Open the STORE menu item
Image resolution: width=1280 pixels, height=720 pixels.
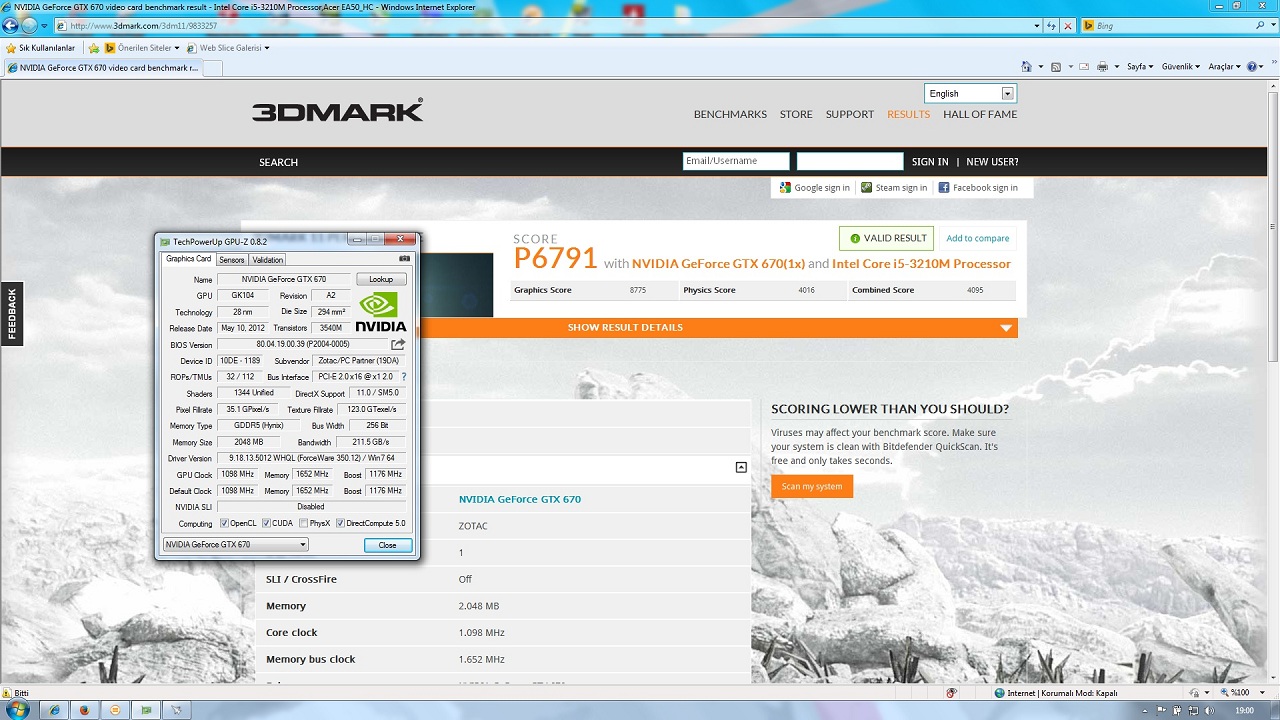[x=796, y=114]
